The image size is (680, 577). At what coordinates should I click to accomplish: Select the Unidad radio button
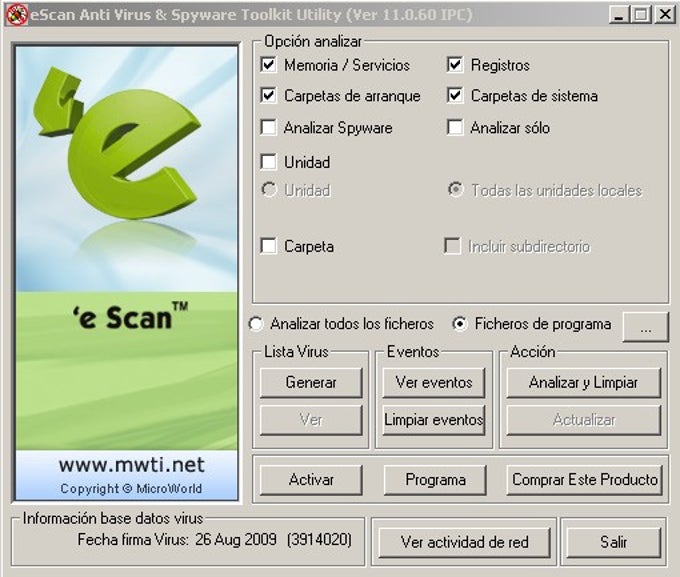pyautogui.click(x=269, y=190)
